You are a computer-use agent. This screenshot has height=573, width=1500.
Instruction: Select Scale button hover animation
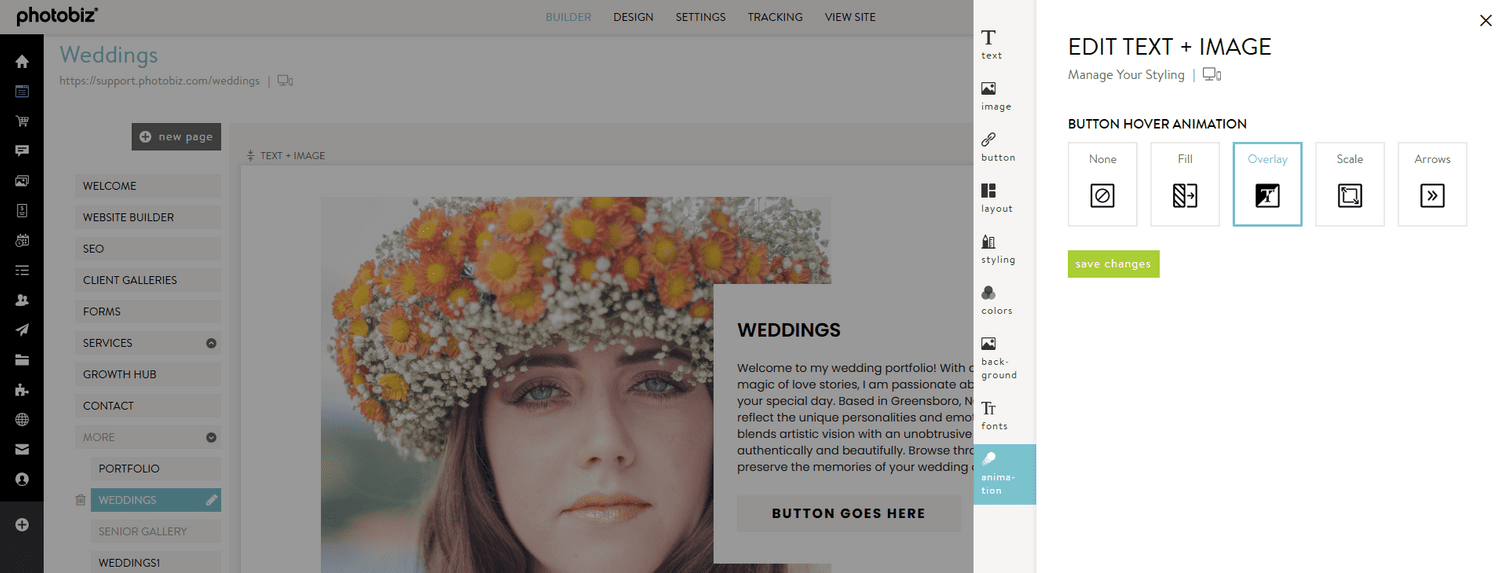coord(1350,184)
